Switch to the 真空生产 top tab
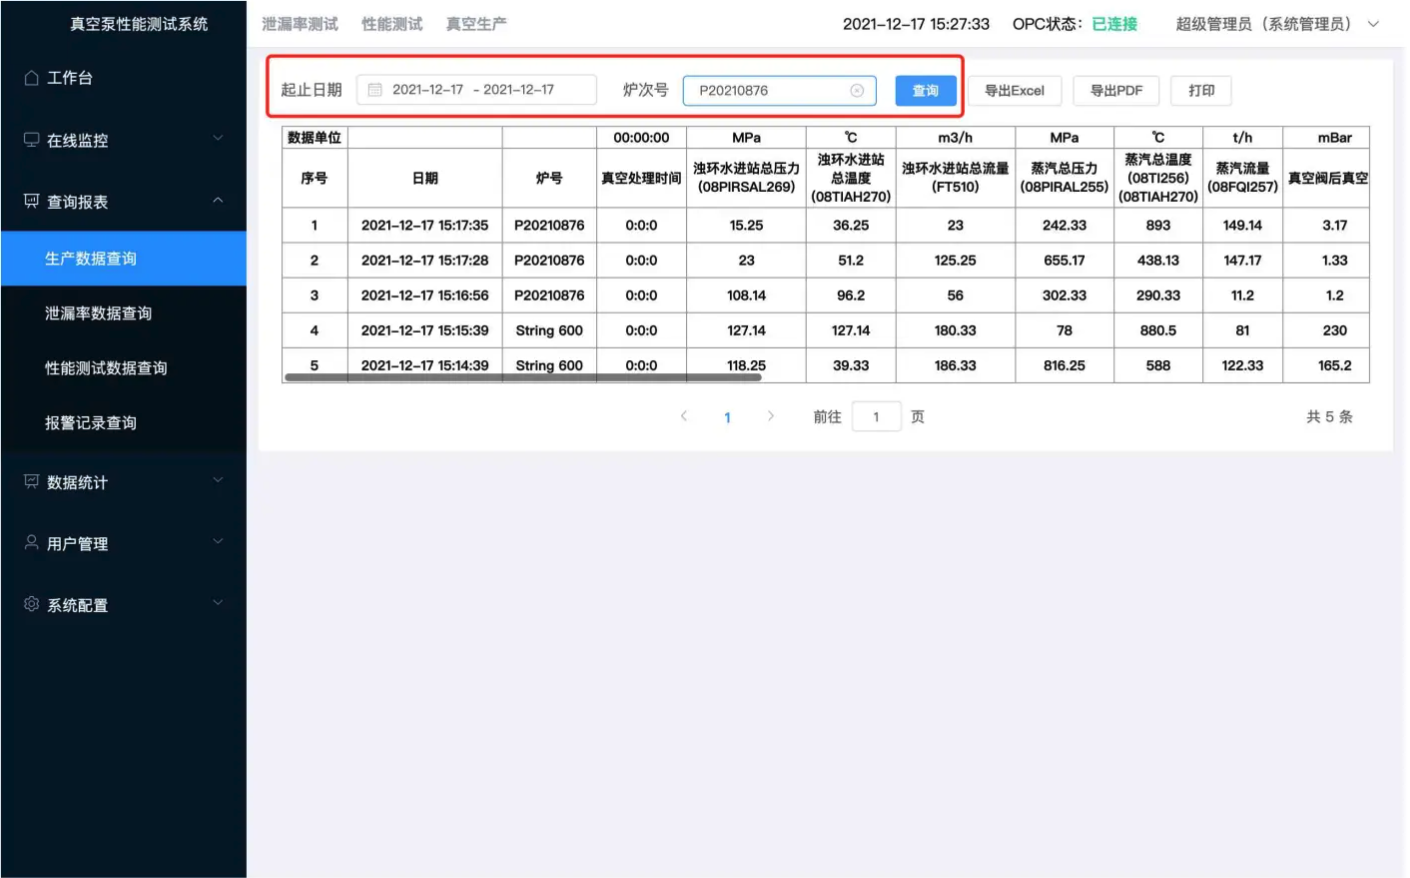This screenshot has height=878, width=1410. pyautogui.click(x=476, y=24)
